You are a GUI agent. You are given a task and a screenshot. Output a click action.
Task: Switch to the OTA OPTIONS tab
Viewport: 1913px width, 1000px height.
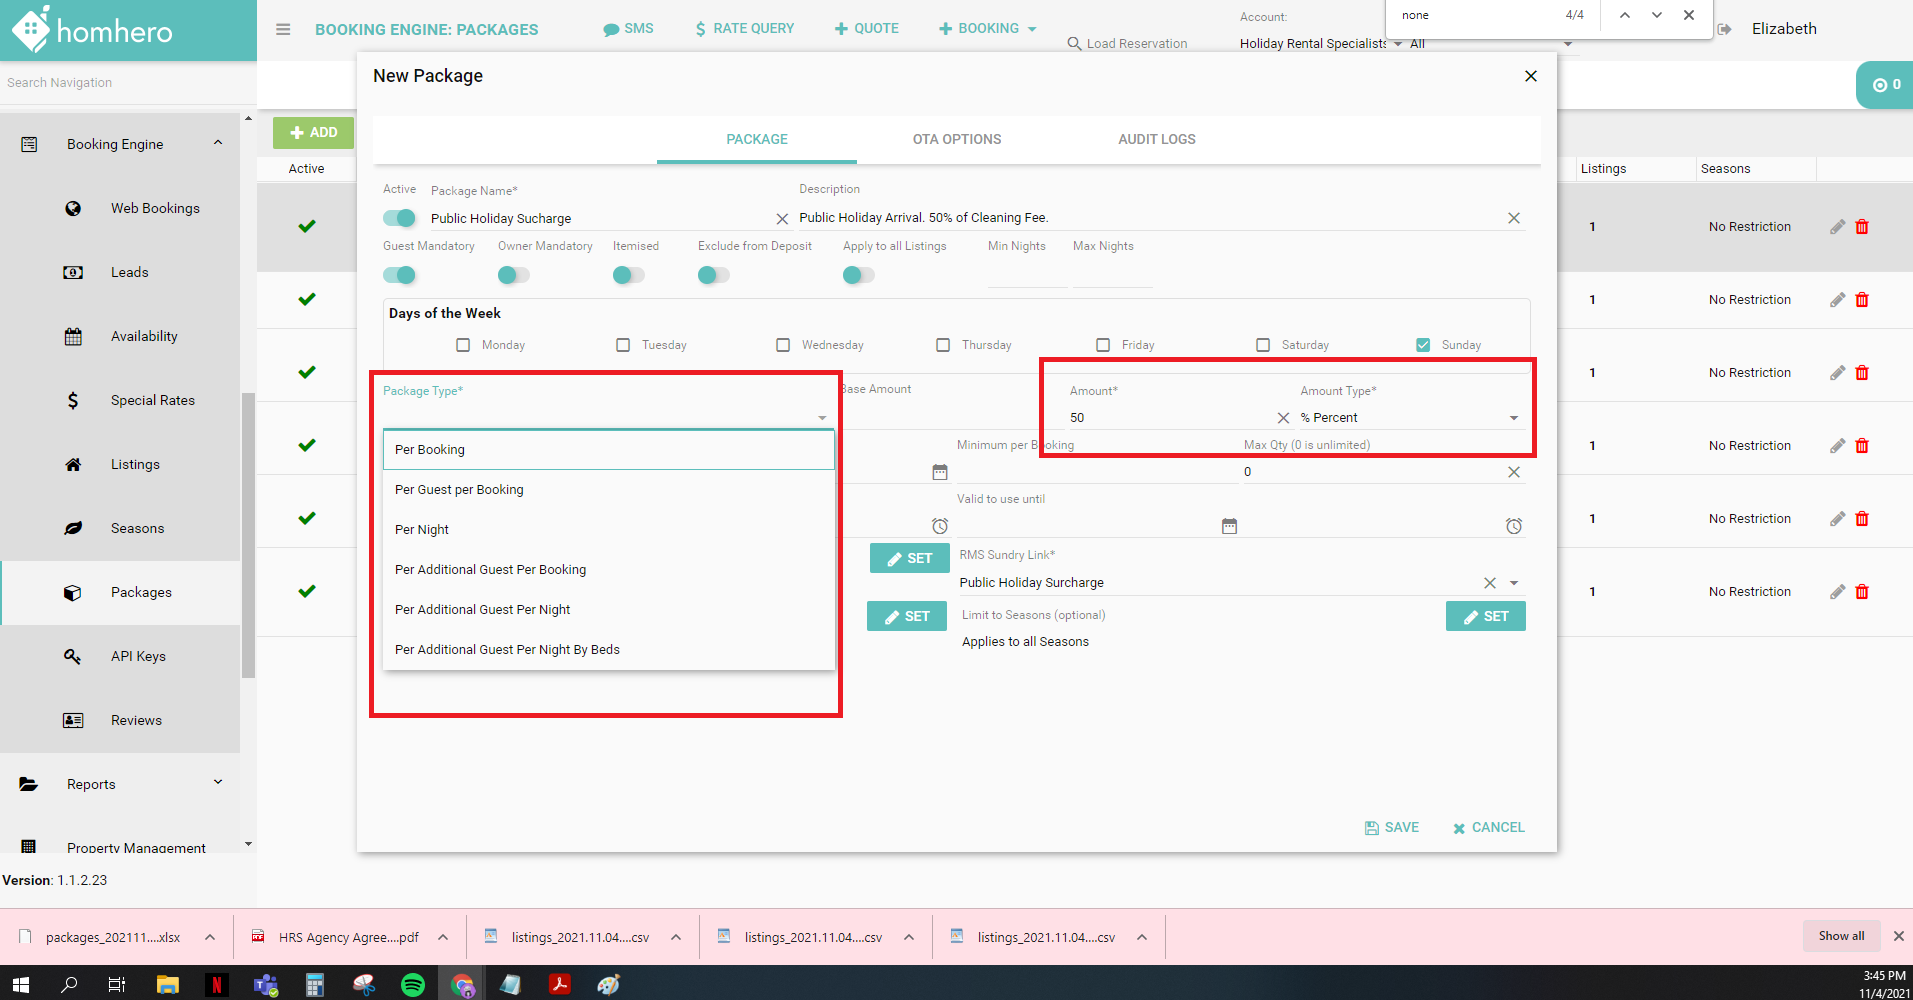click(x=956, y=139)
